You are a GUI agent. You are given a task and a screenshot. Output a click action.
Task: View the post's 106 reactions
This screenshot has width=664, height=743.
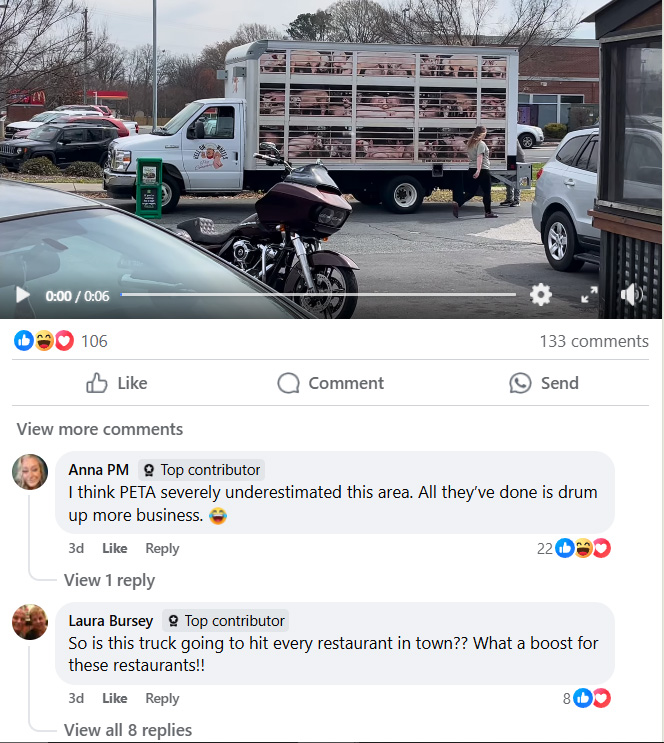61,341
